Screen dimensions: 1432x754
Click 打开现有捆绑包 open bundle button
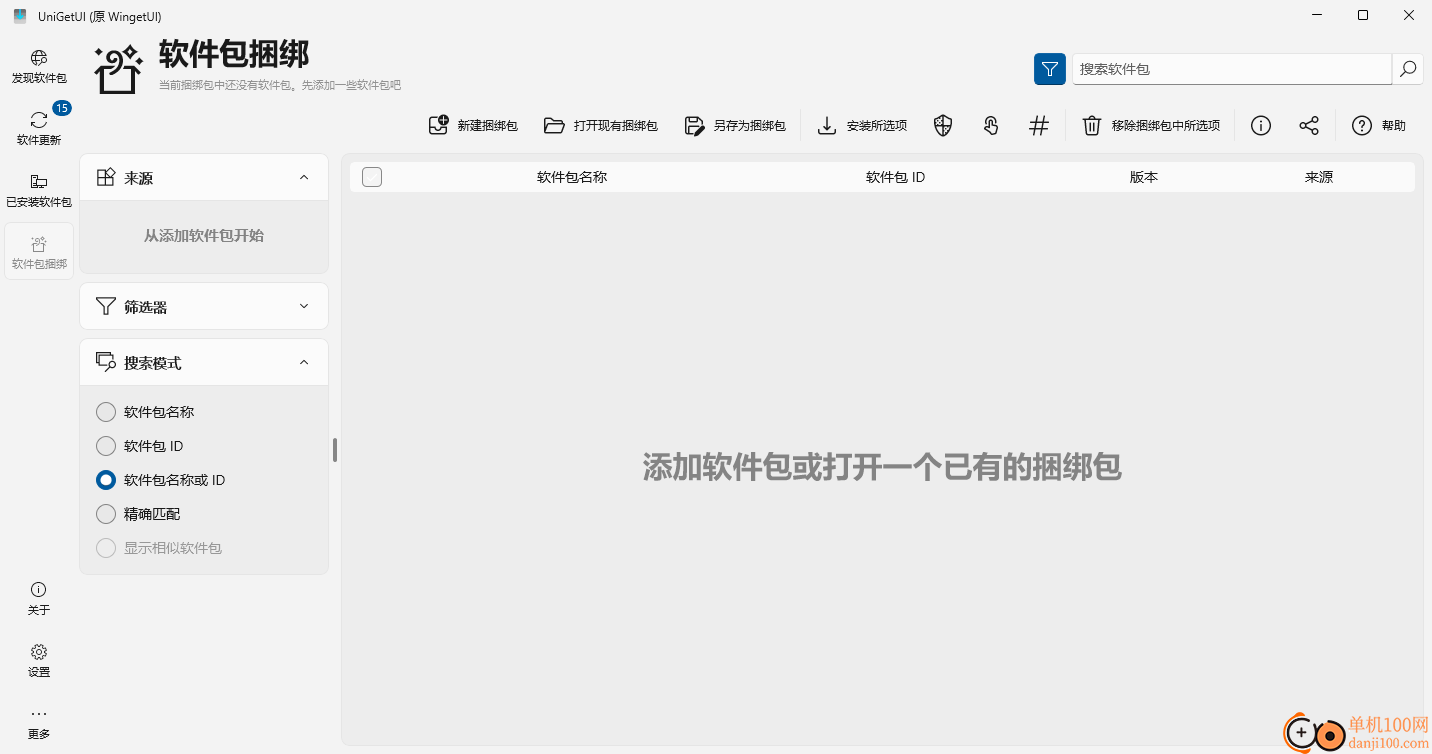pos(601,126)
